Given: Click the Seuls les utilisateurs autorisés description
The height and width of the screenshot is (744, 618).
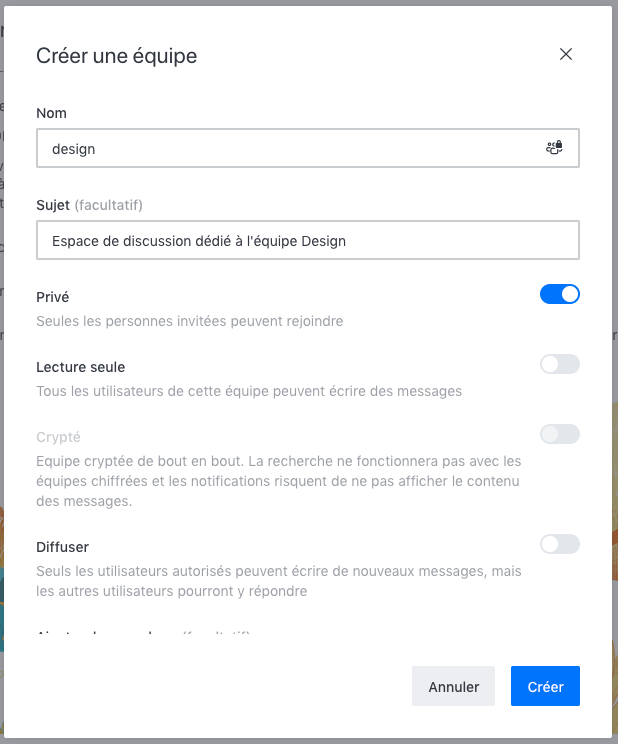Looking at the screenshot, I should click(x=279, y=581).
